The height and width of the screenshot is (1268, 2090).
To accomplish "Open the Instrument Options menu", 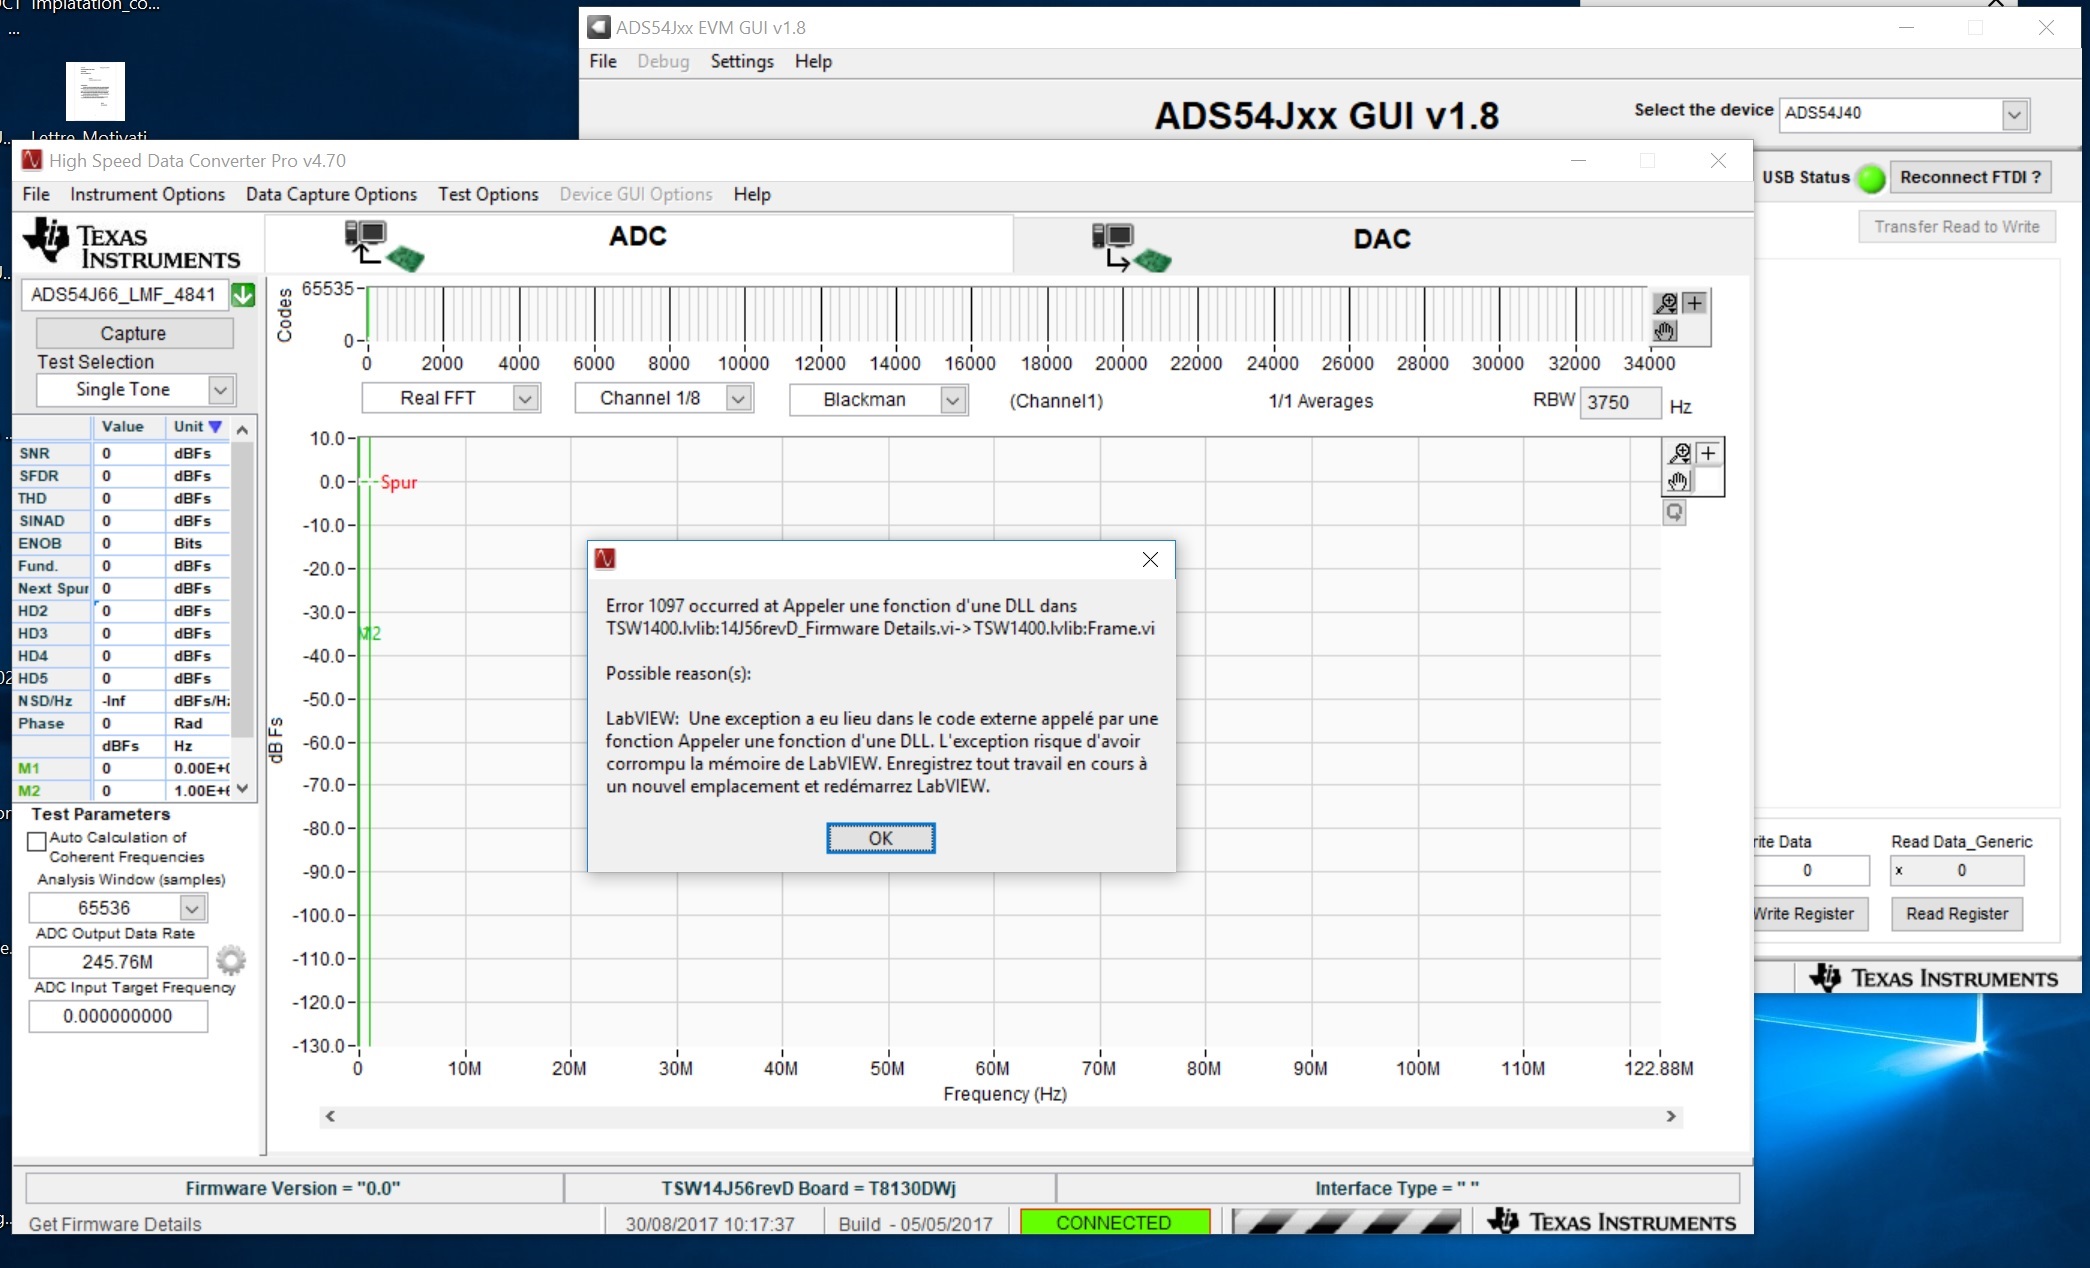I will [147, 194].
